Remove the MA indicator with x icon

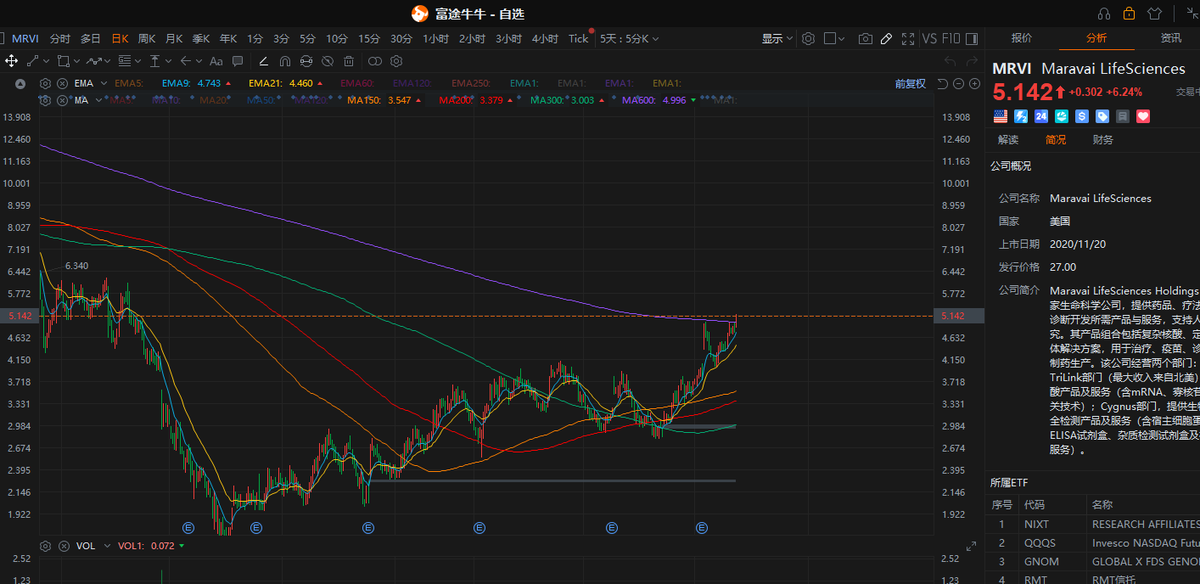tap(62, 100)
